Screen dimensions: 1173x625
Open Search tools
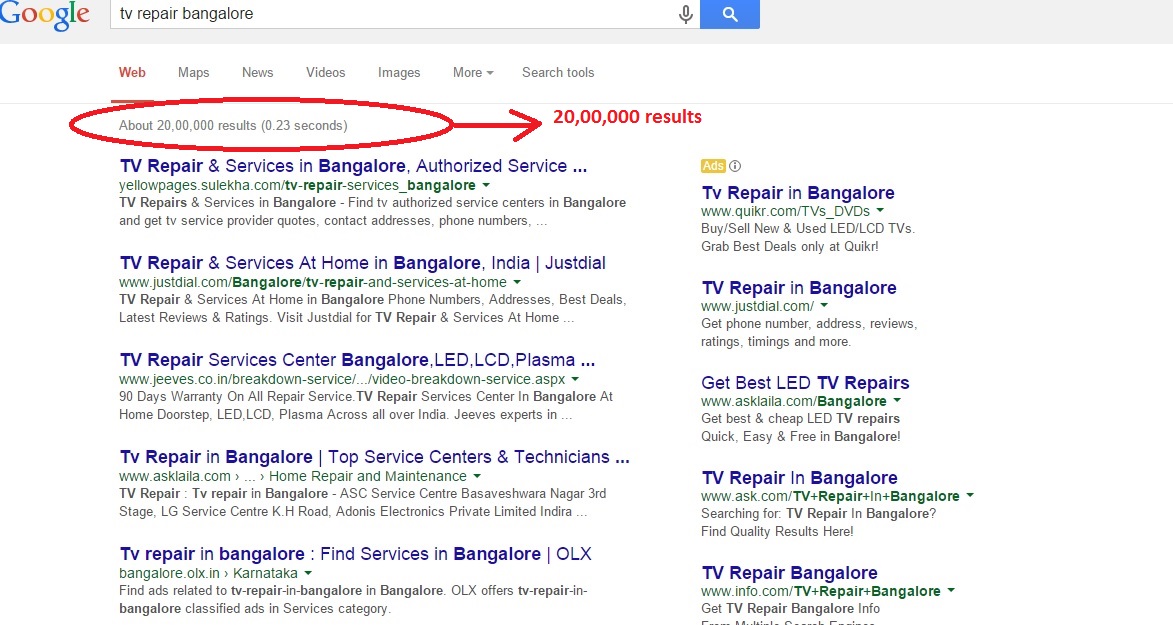point(558,73)
